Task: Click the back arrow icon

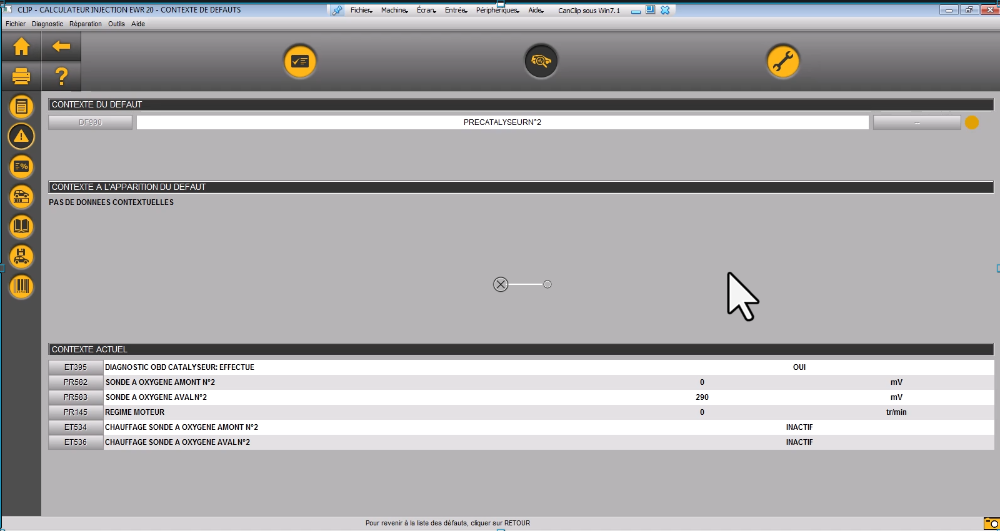Action: pos(61,46)
